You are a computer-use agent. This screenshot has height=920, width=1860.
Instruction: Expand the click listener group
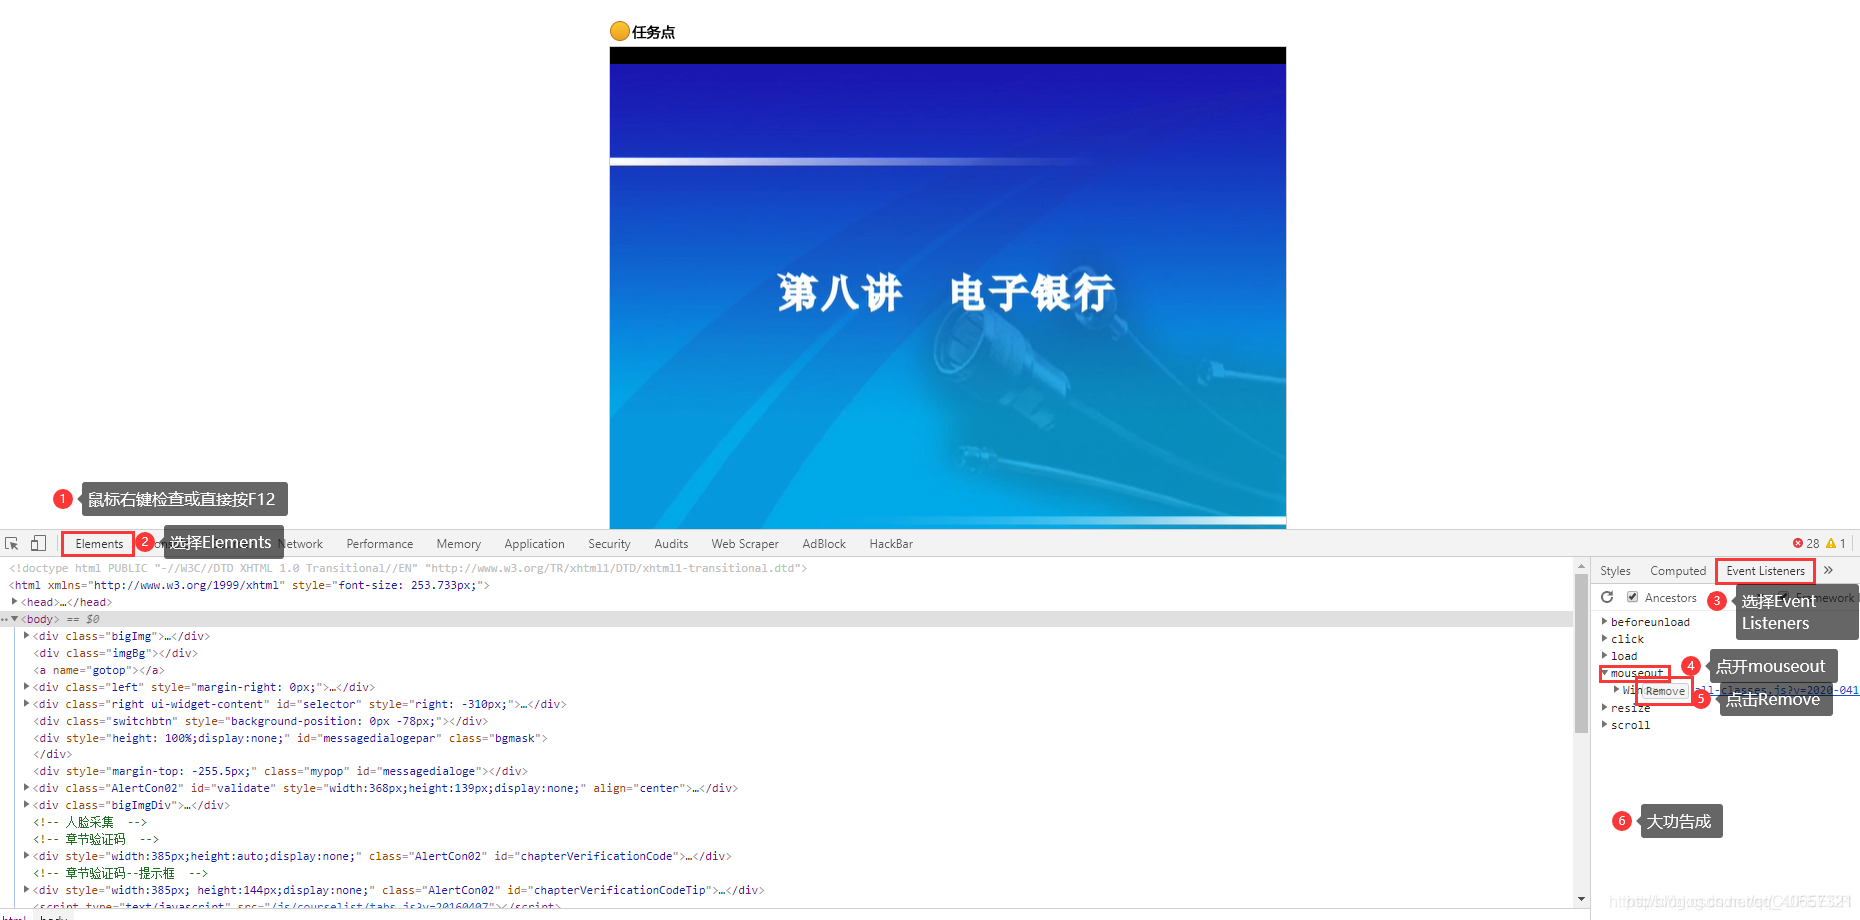point(1605,639)
